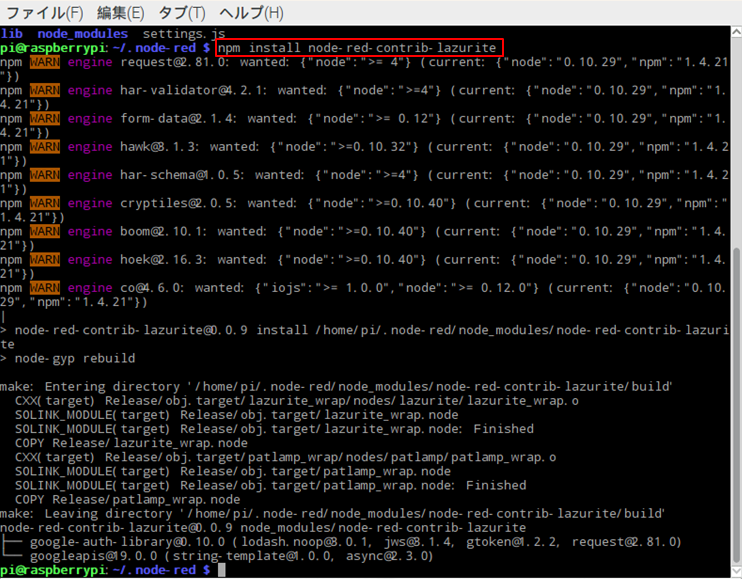742x579 pixels.
Task: Click the CXX line for lazurite_wrap.o
Action: click(x=296, y=401)
